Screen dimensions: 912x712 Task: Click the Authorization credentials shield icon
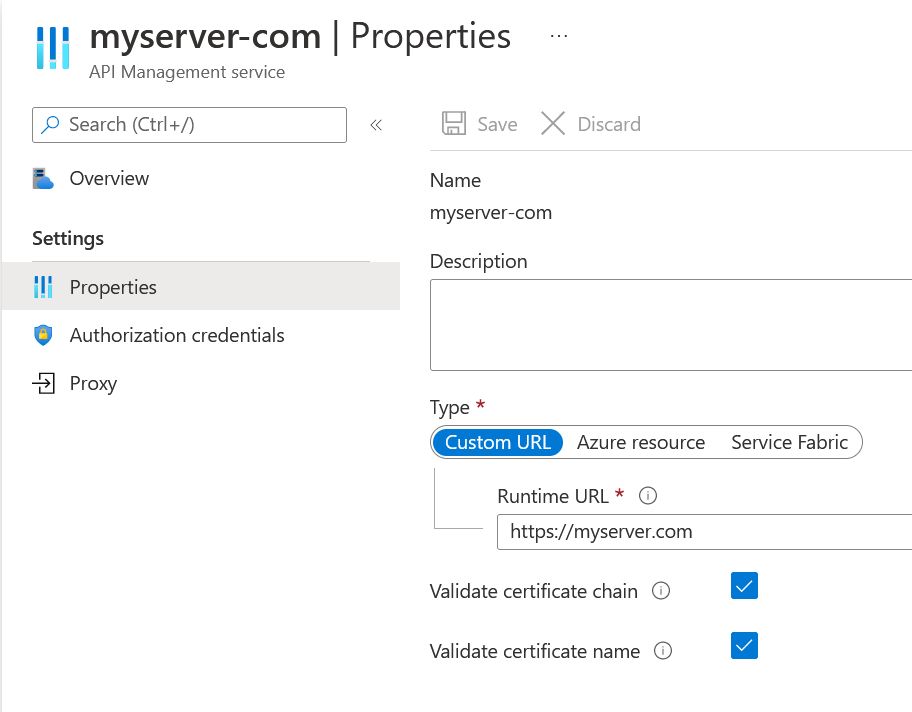click(x=43, y=335)
